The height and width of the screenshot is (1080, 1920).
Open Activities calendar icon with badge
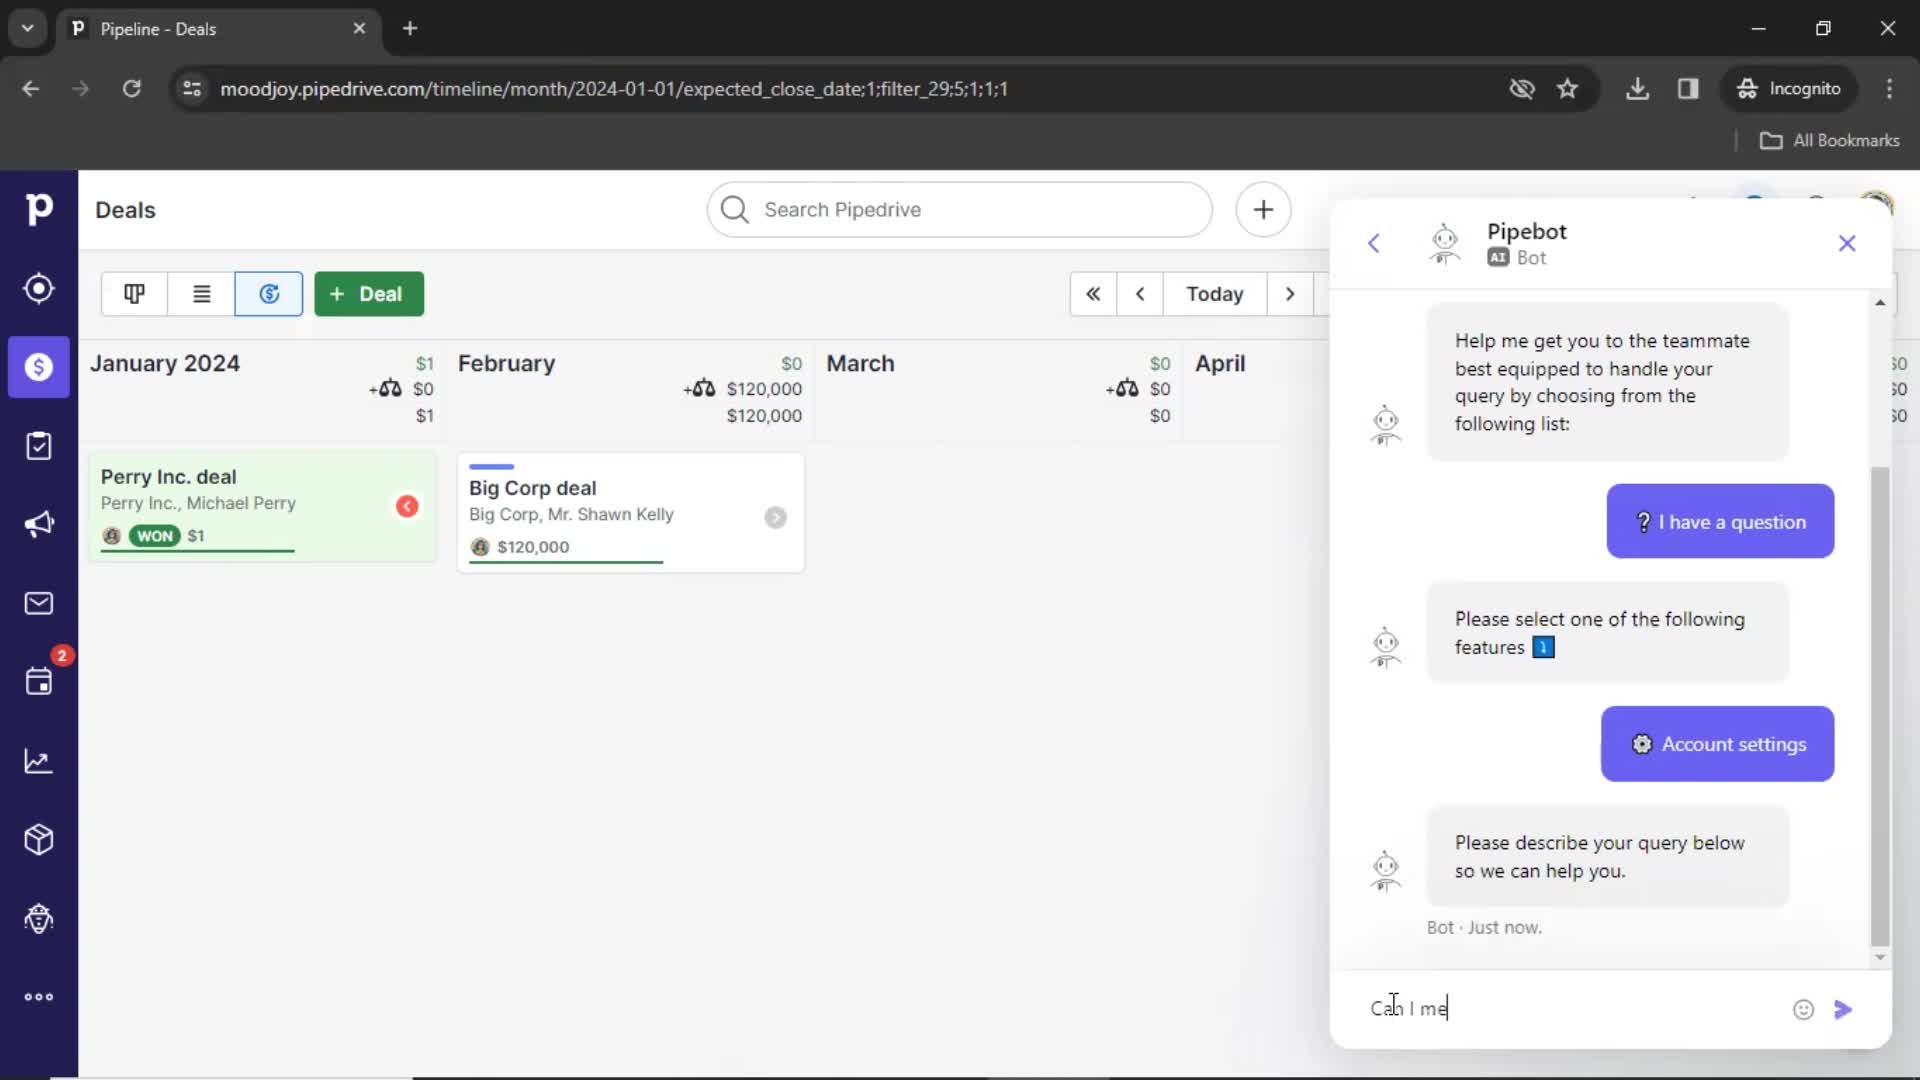pos(38,682)
